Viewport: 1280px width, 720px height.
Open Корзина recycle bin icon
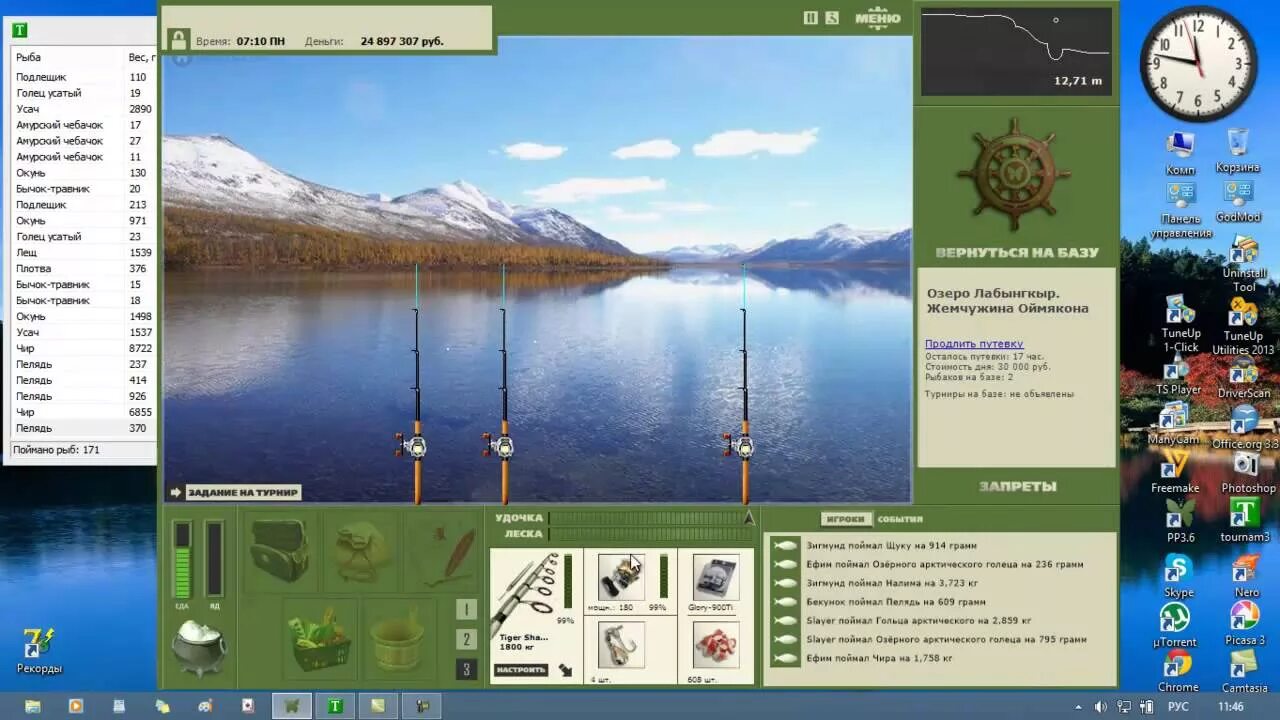click(1237, 150)
